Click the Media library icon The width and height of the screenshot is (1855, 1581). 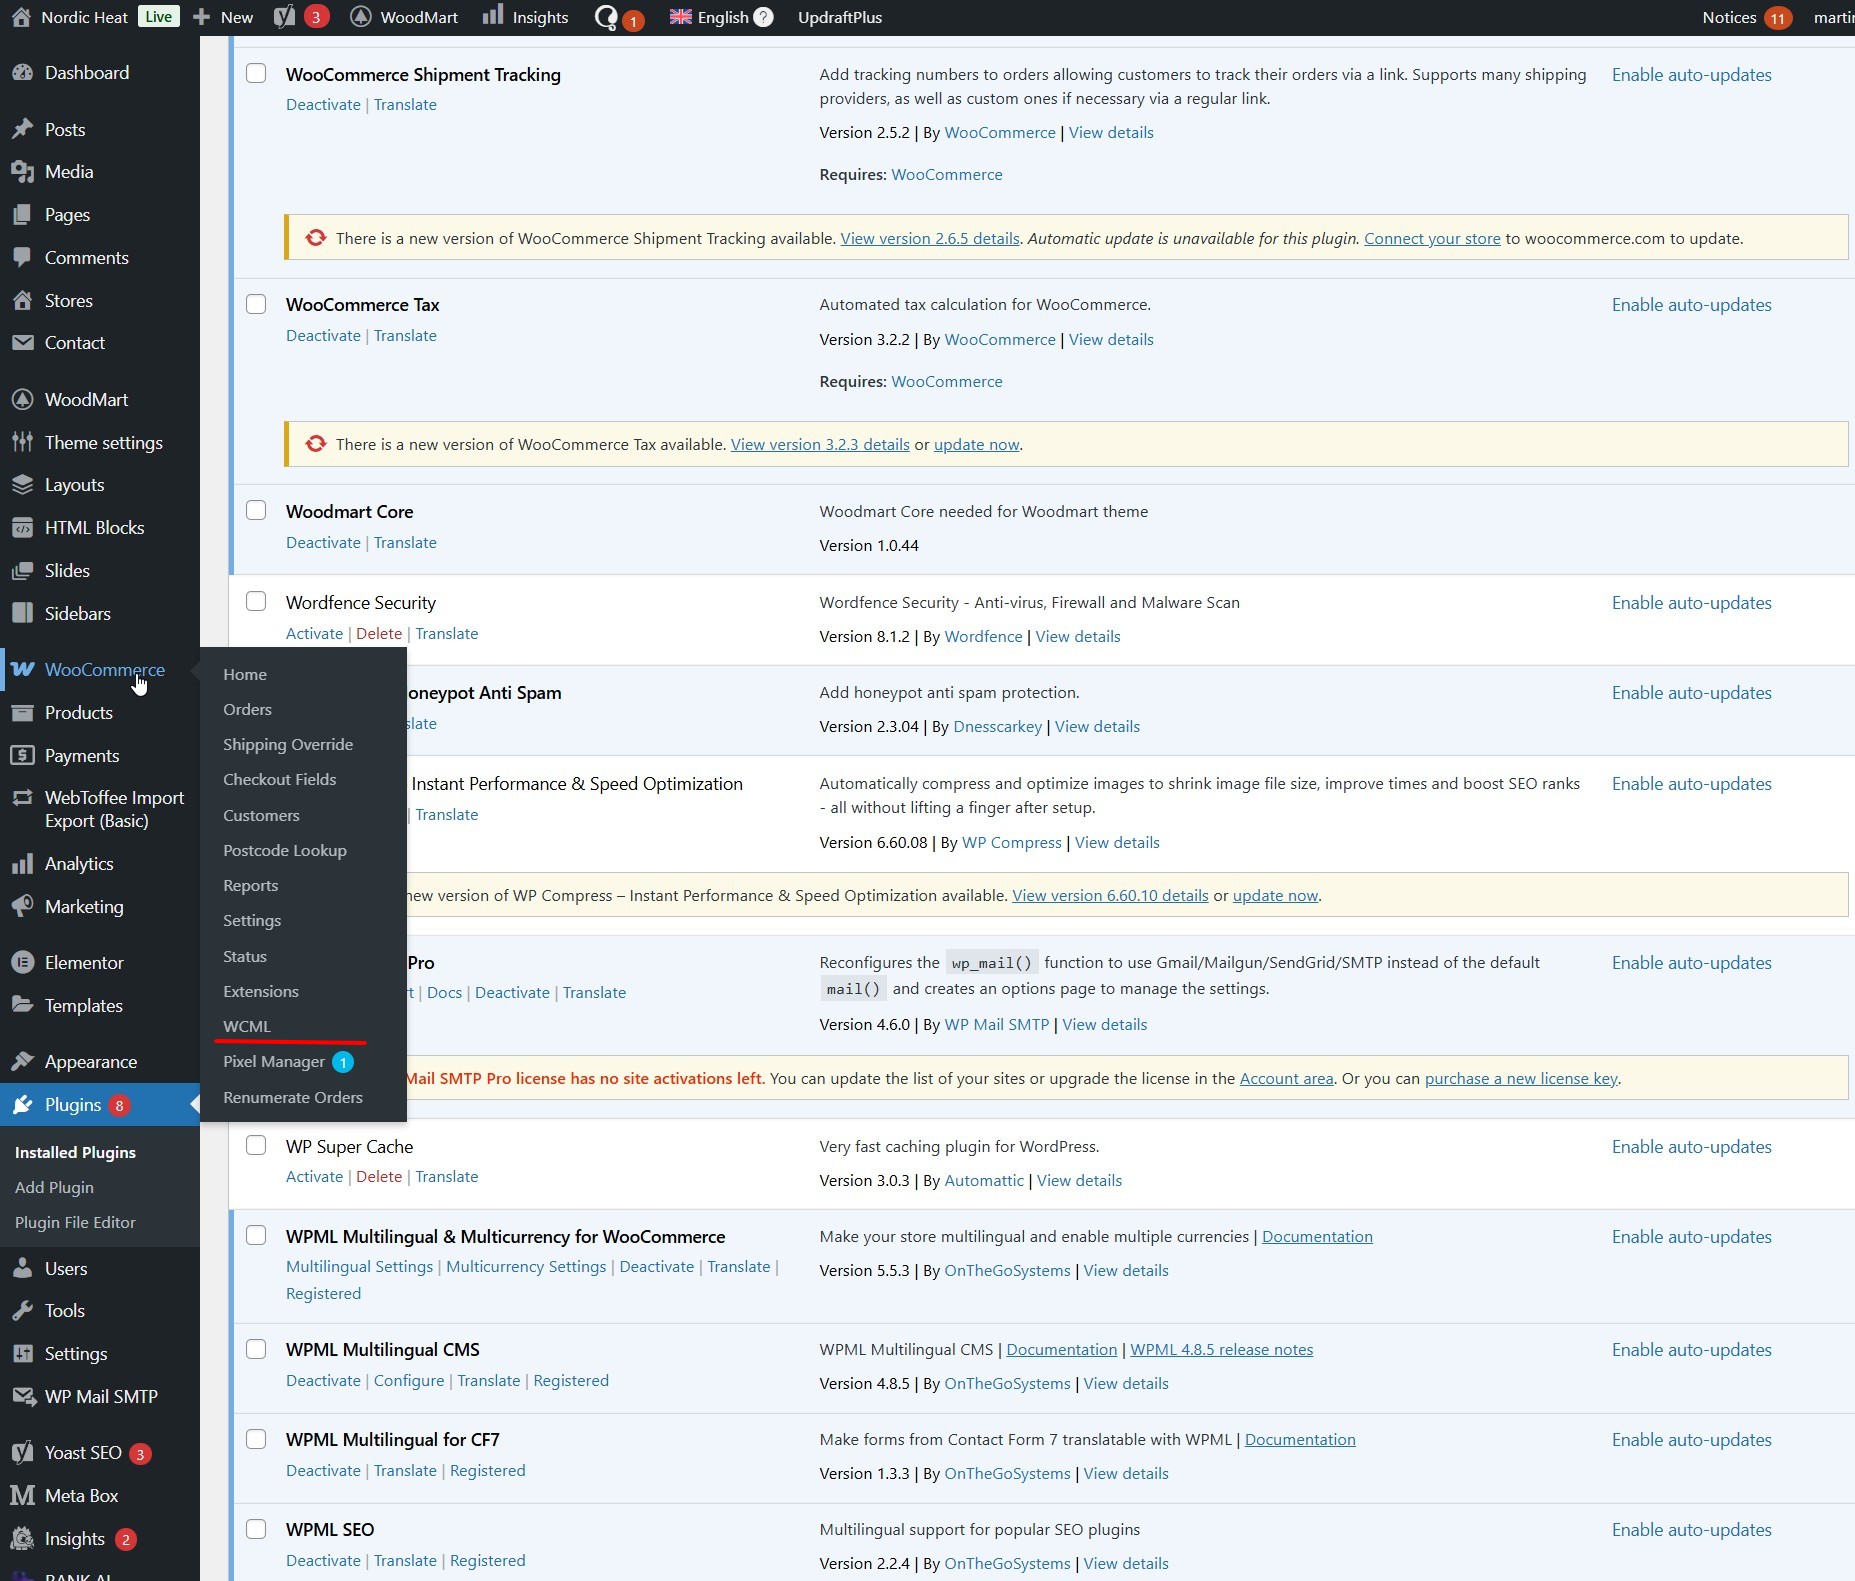tap(22, 172)
